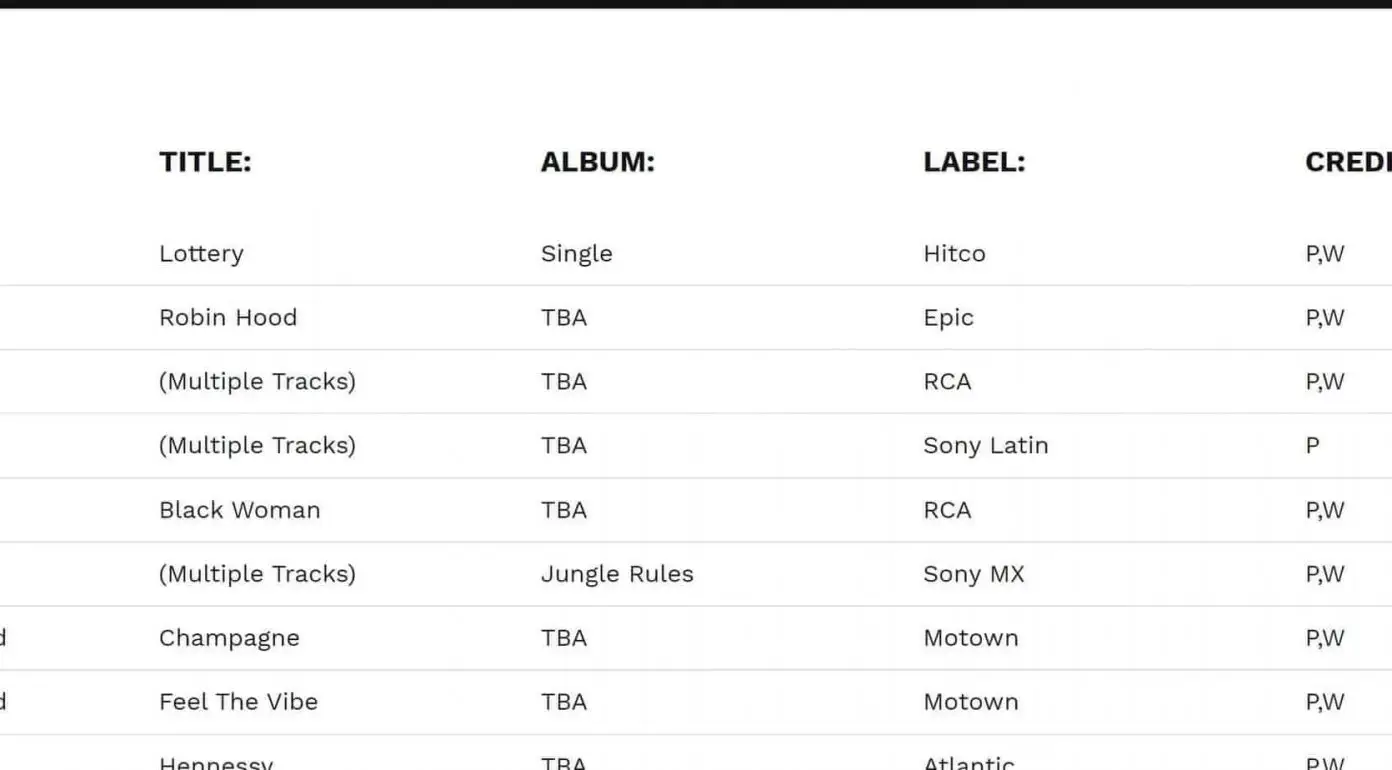Select the Atlantic label cell

969,762
